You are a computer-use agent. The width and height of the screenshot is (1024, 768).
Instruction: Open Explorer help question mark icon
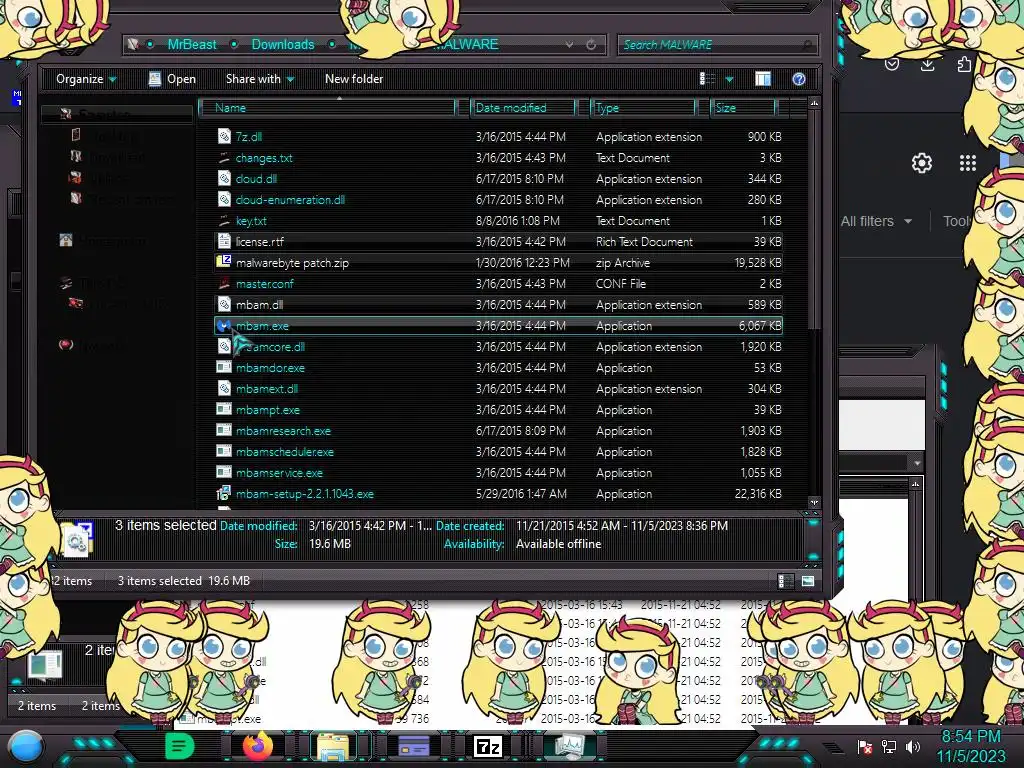[x=799, y=79]
